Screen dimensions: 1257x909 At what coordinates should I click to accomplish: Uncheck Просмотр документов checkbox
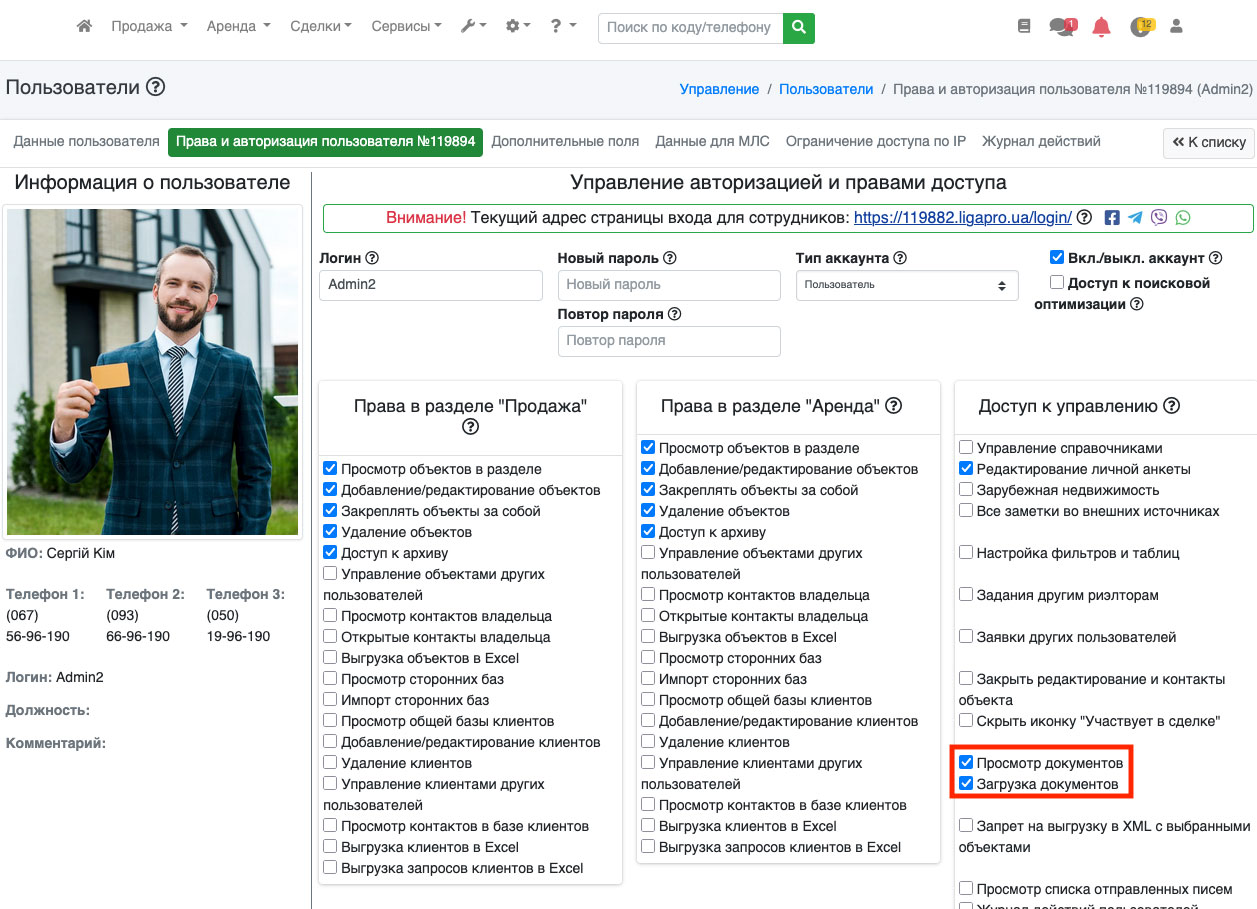(966, 763)
